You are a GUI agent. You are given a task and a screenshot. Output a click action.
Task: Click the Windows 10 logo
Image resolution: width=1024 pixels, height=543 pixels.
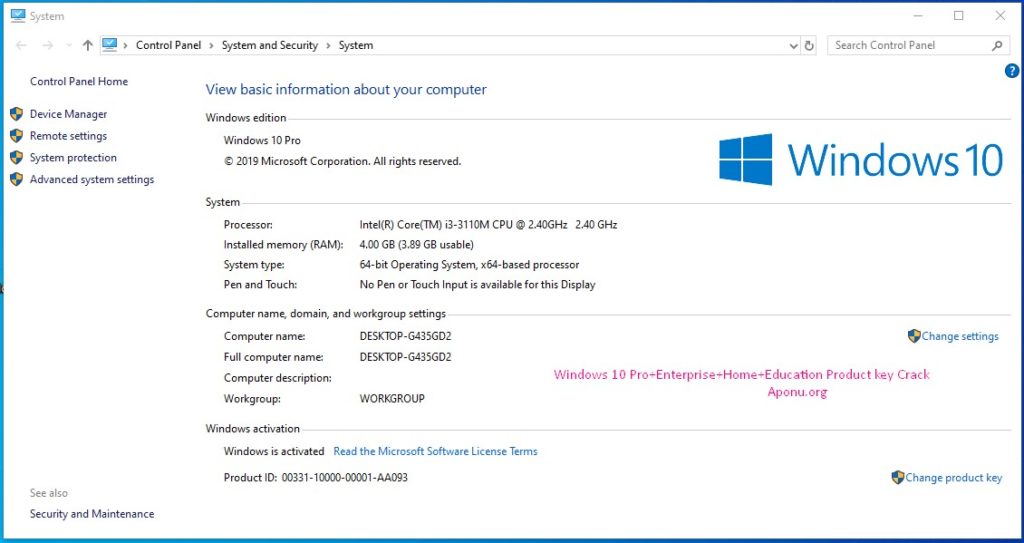[x=861, y=159]
